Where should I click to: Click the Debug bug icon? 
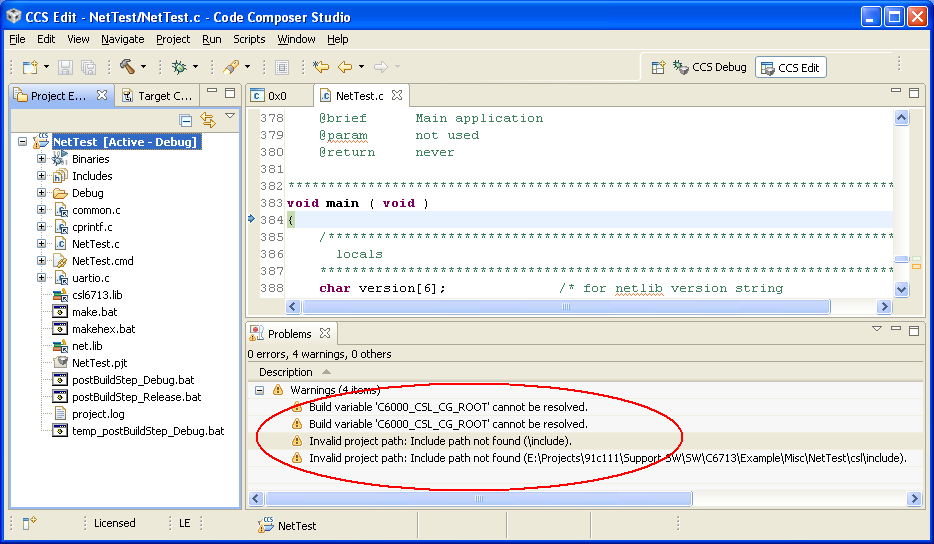179,67
